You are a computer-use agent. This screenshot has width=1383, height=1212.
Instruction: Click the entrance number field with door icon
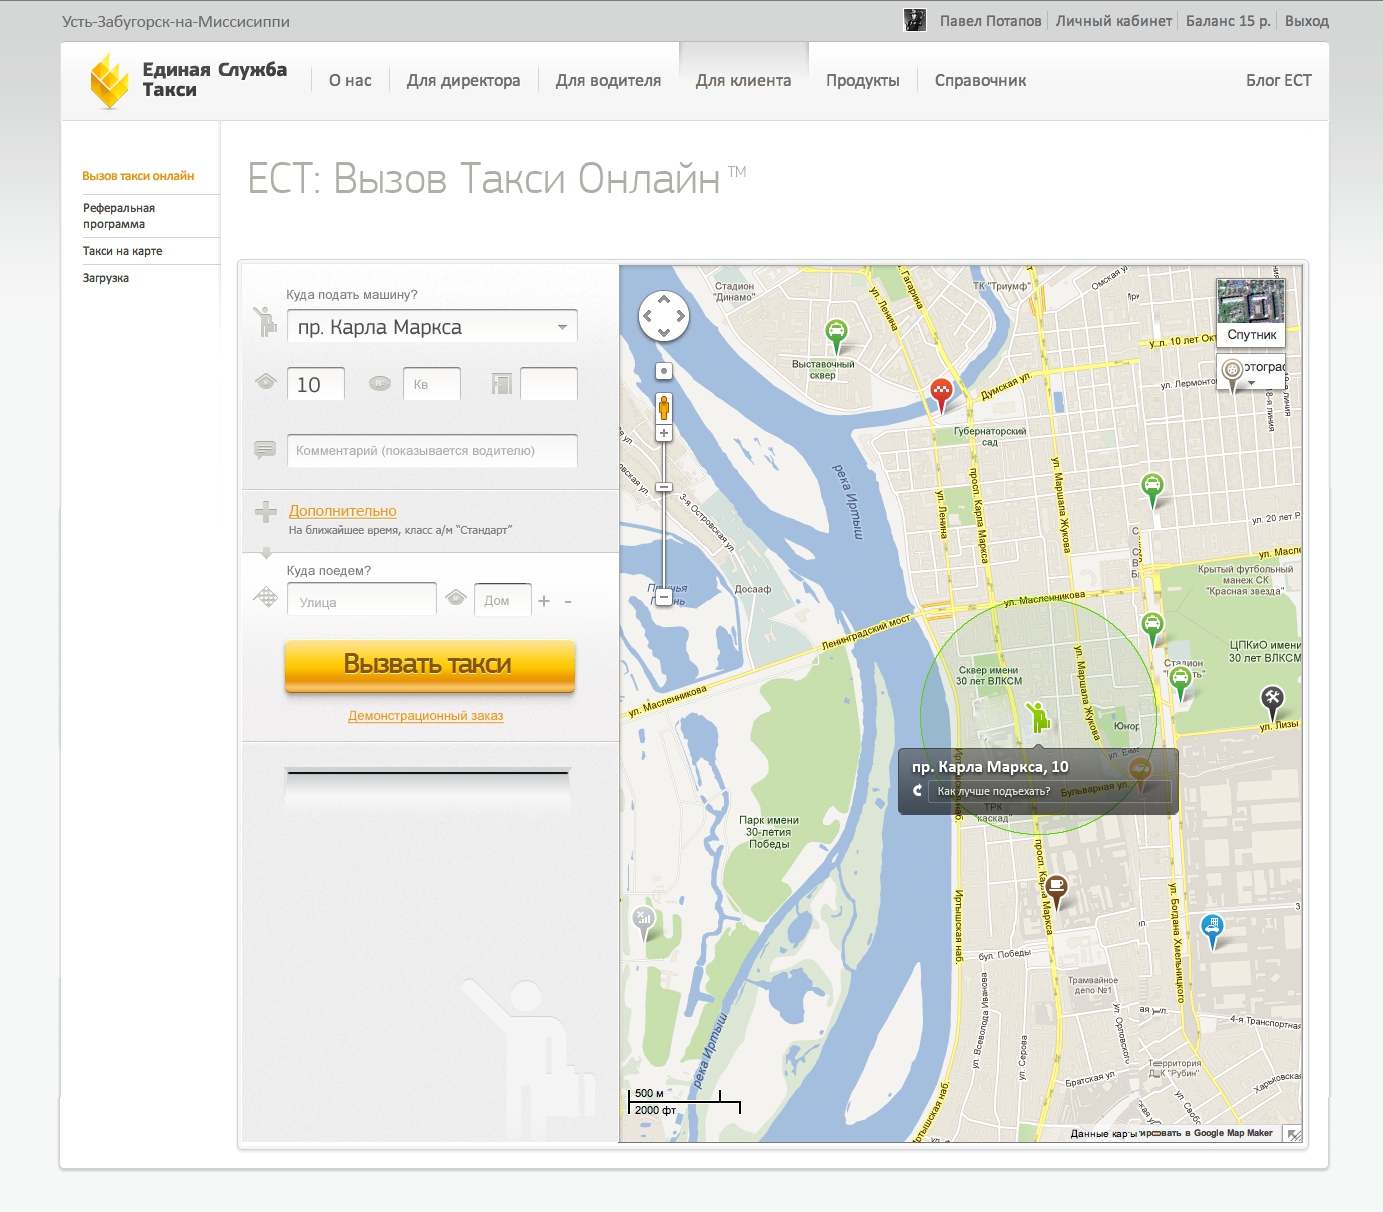tap(549, 384)
